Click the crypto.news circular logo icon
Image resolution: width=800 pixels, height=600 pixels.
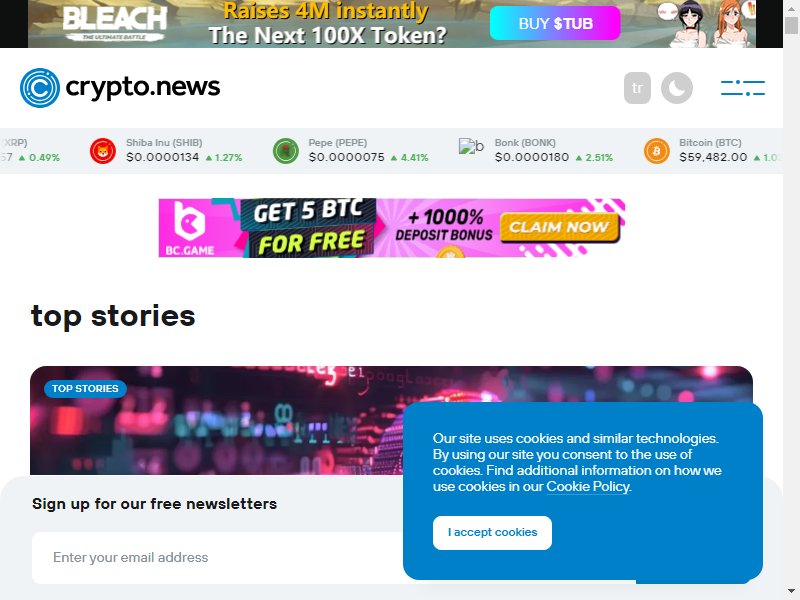(40, 88)
